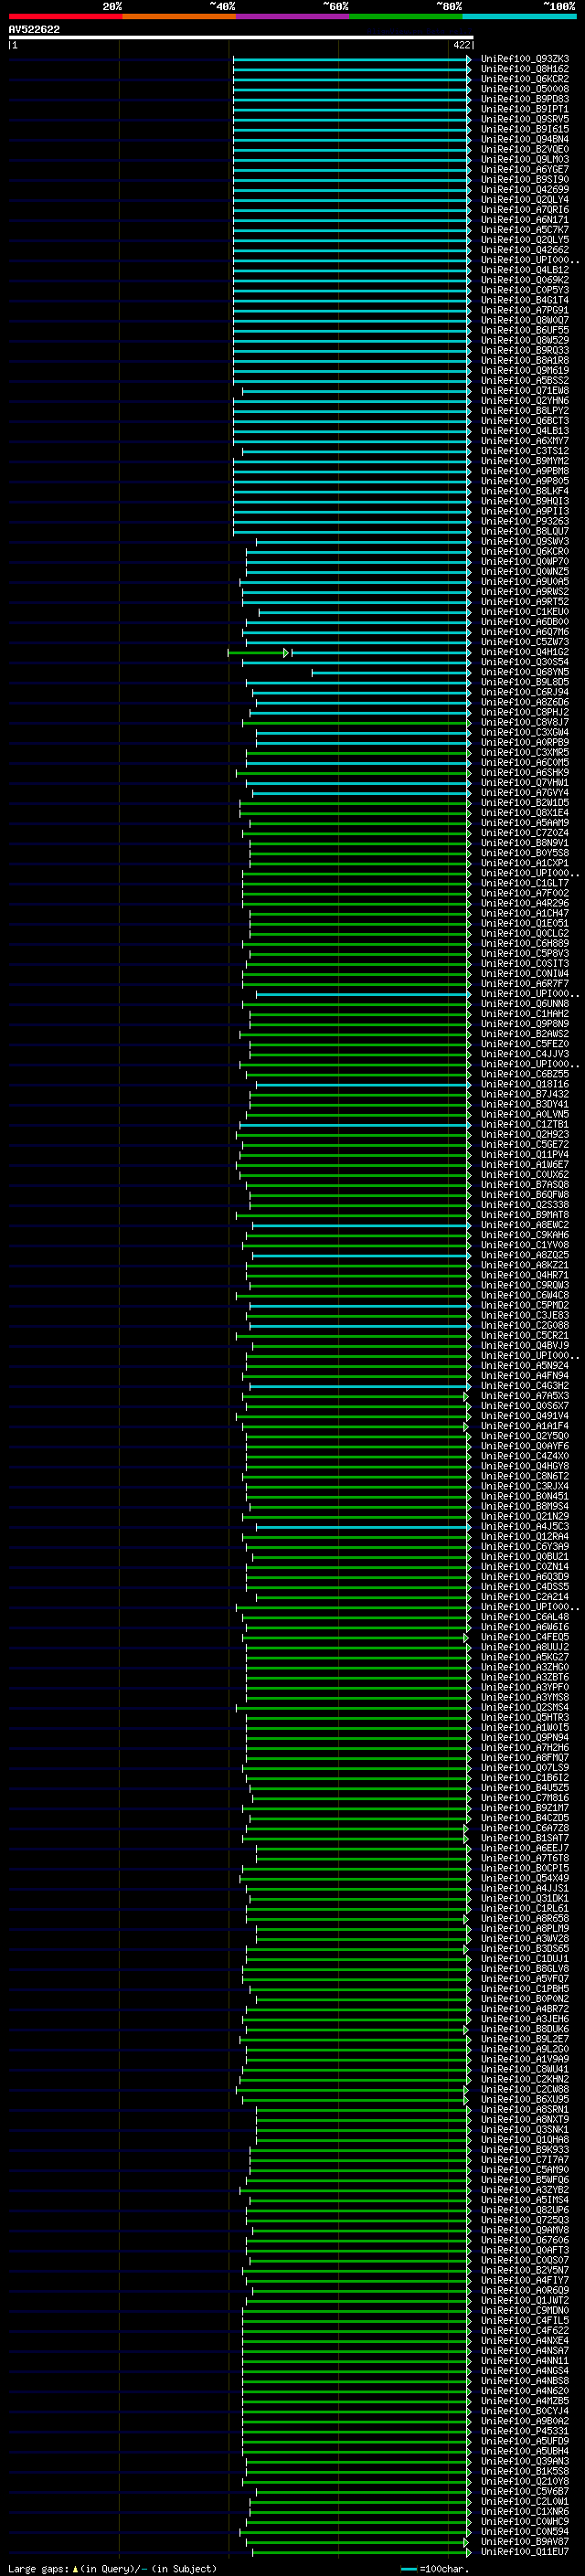Click hit label UniRef100_Q30S54
Viewport: 585px width, 2576px height.
point(525,662)
